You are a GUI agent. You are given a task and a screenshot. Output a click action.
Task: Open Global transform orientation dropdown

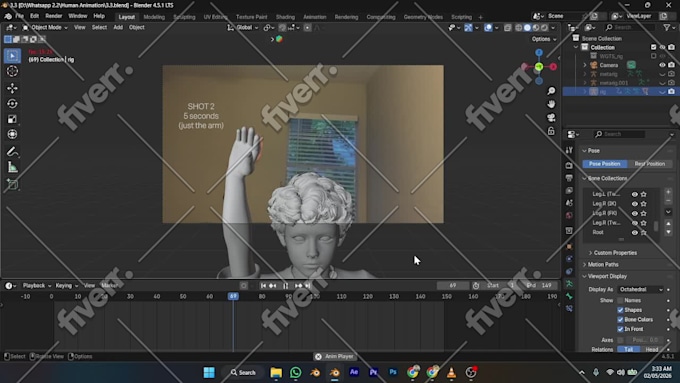tap(243, 27)
